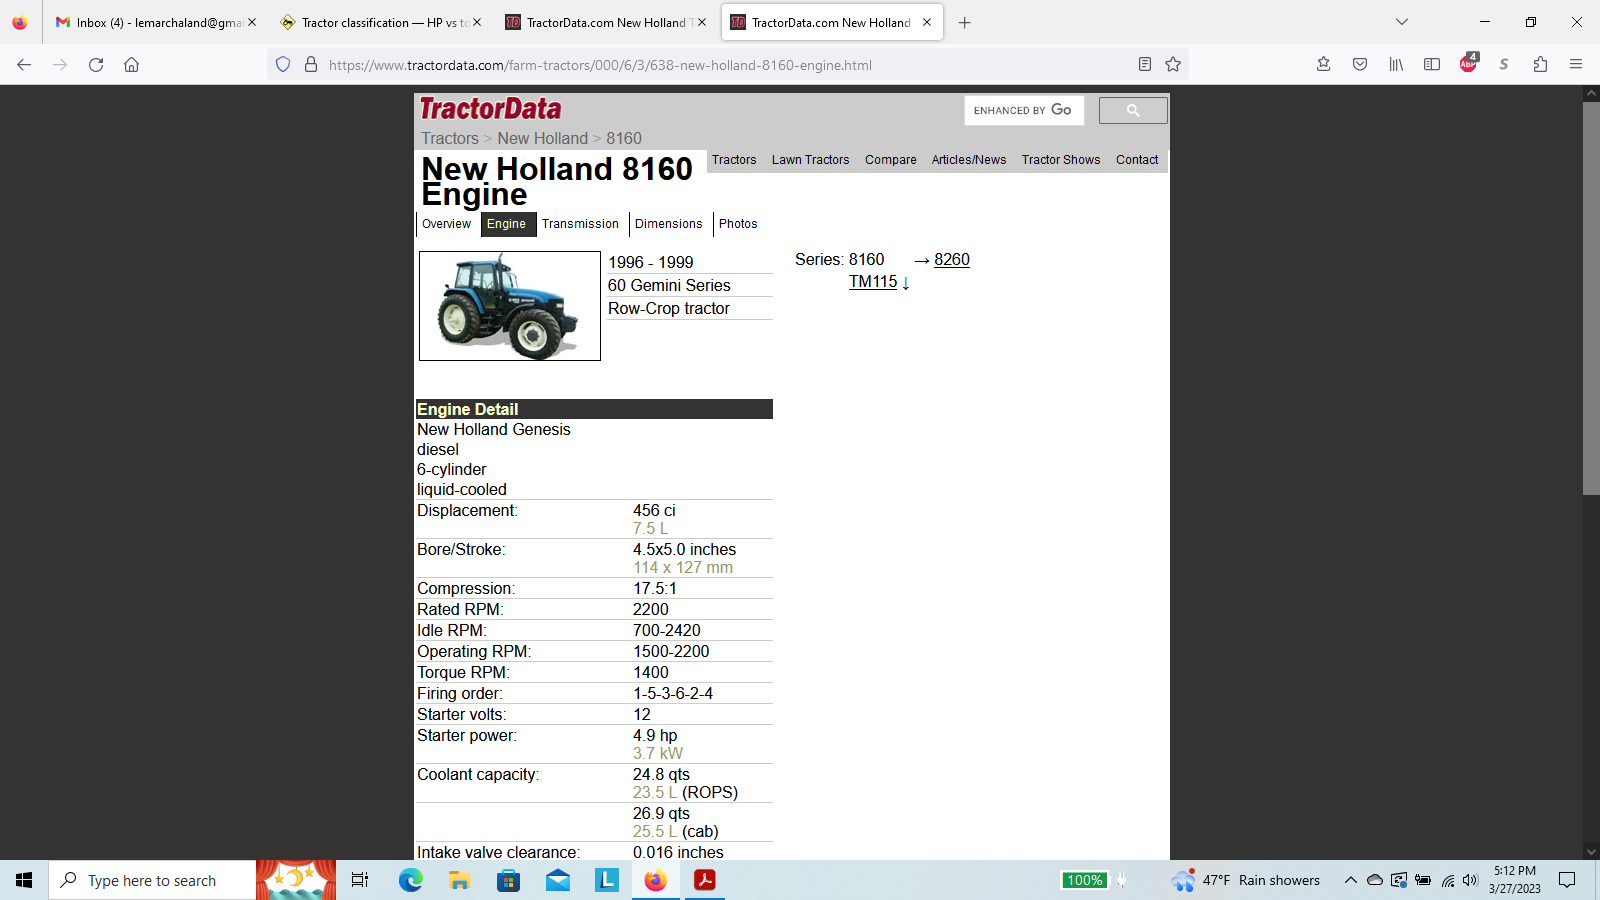Click the New Holland 8160 tractor thumbnail
The height and width of the screenshot is (900, 1600).
pyautogui.click(x=509, y=306)
